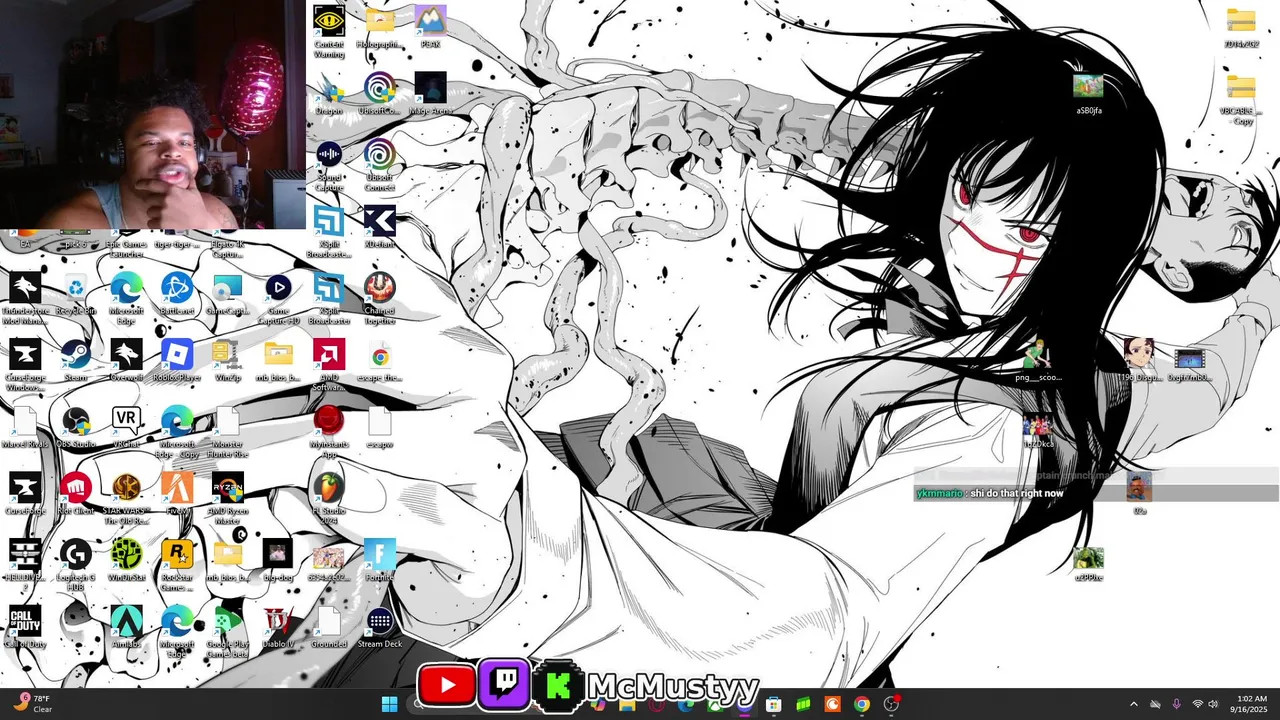Image resolution: width=1280 pixels, height=720 pixels.
Task: Launch the AMD Software shortcut
Action: 329,365
